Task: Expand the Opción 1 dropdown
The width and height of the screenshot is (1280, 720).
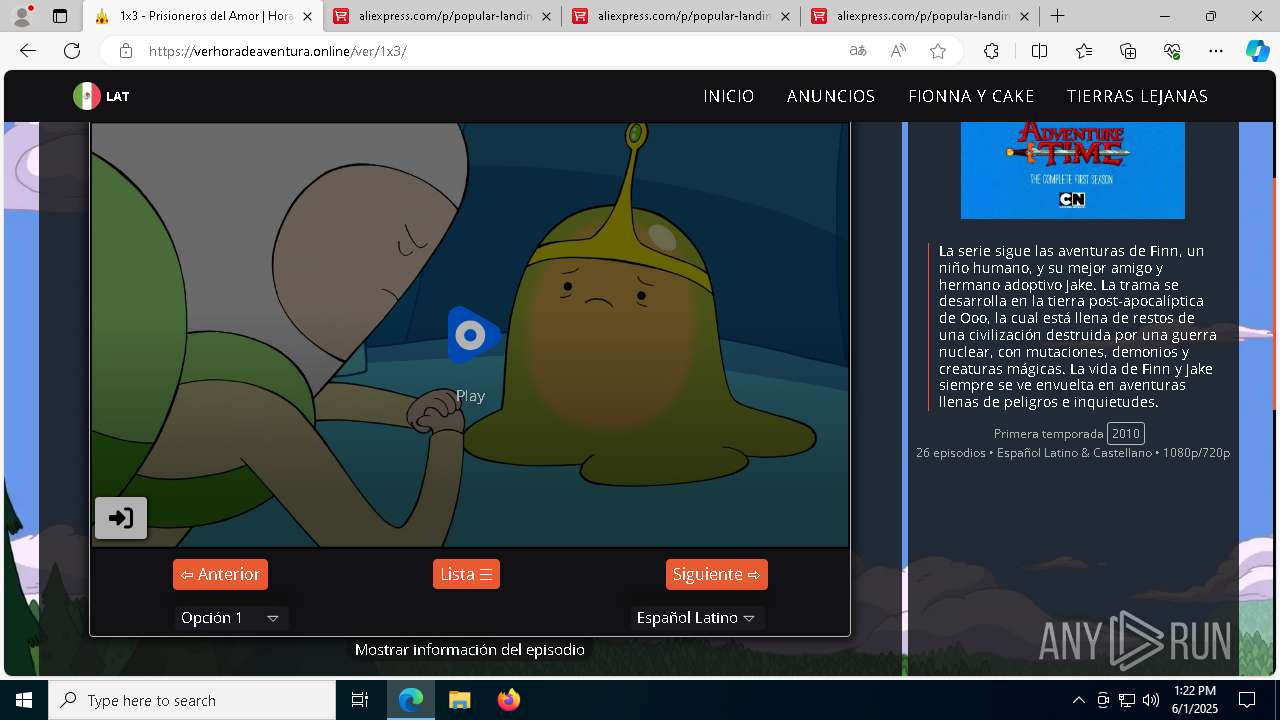Action: point(231,618)
